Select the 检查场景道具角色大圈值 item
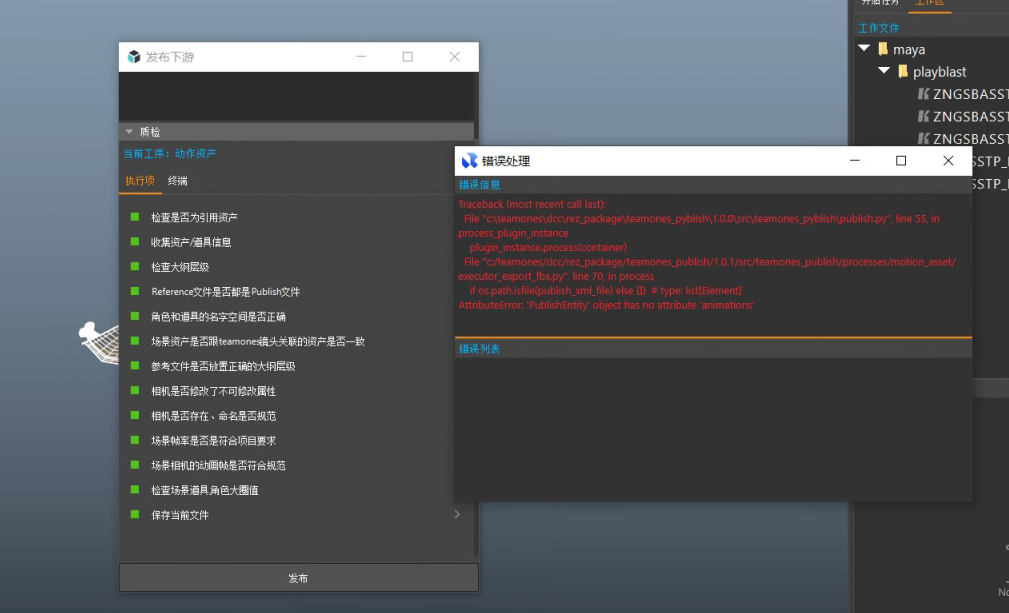This screenshot has height=613, width=1009. [205, 490]
